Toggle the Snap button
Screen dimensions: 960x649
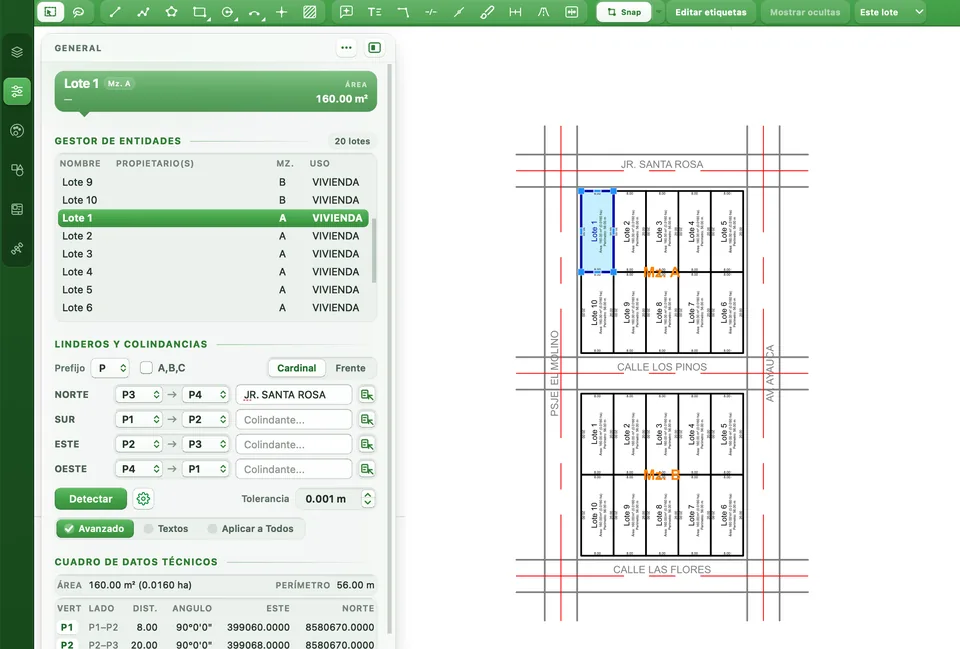[624, 12]
